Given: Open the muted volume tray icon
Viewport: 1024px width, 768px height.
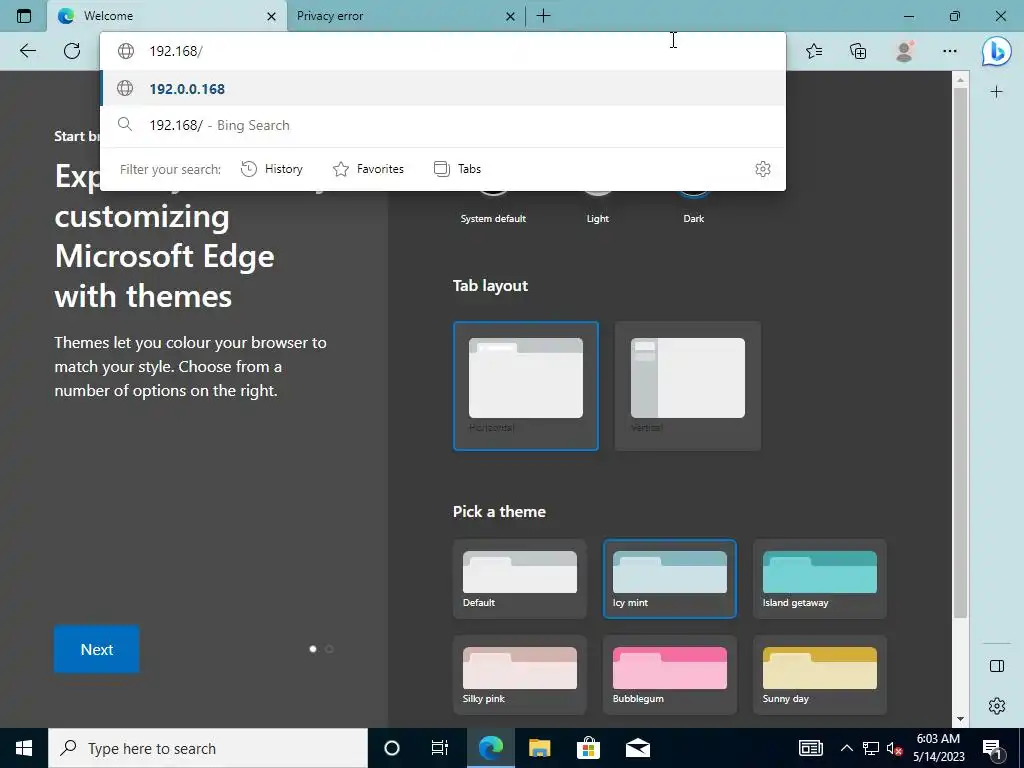Looking at the screenshot, I should point(895,748).
